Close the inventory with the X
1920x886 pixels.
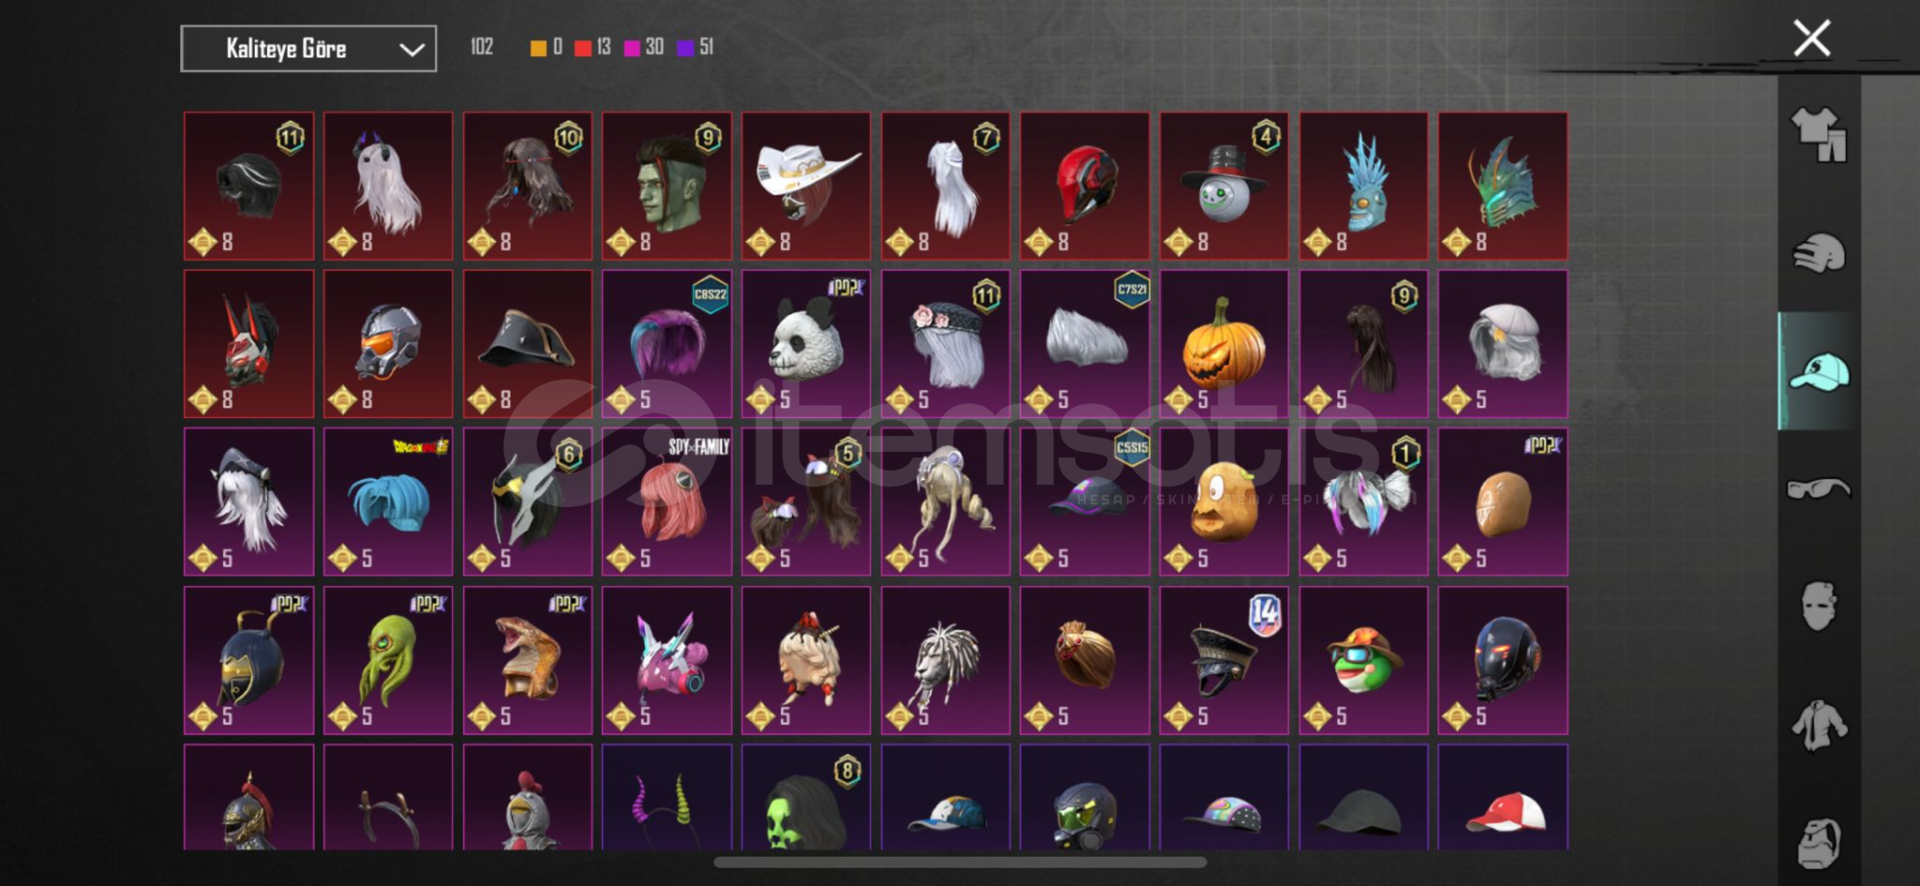(1811, 39)
